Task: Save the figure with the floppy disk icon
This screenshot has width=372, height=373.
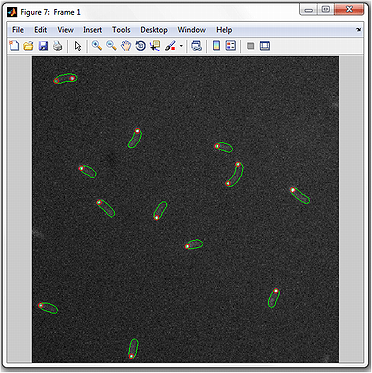Action: tap(43, 46)
